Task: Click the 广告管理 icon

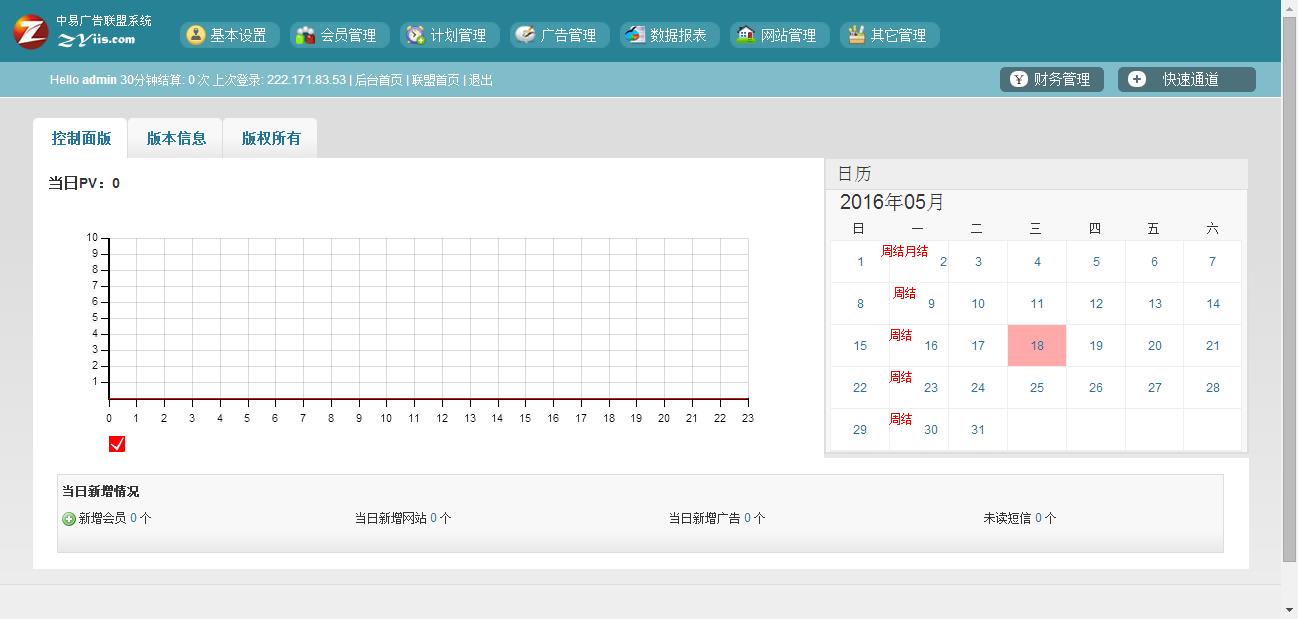Action: (525, 35)
